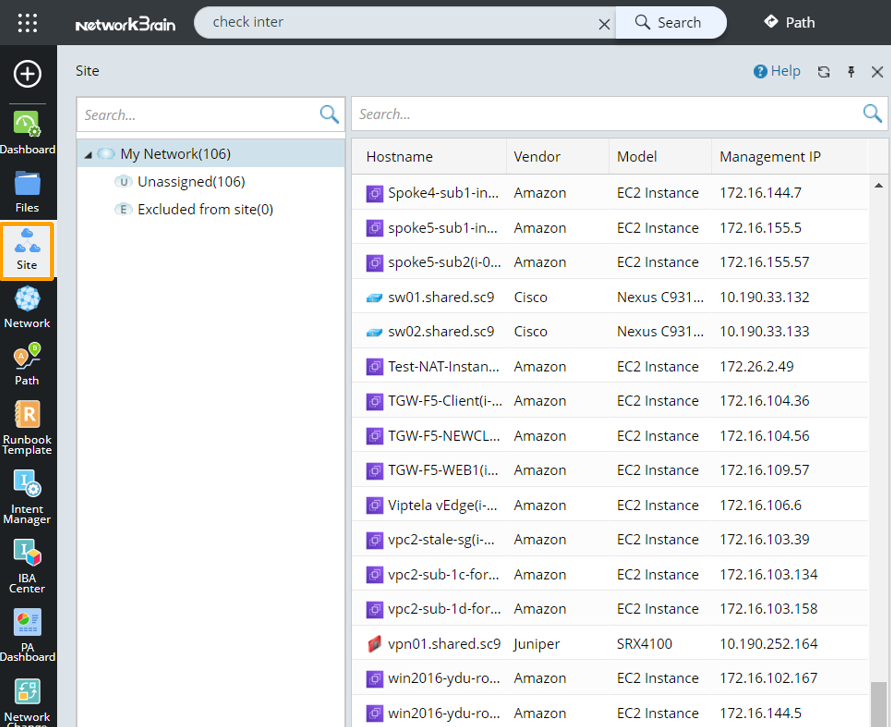Switch to the Path tab in header
891x727 pixels.
pyautogui.click(x=789, y=22)
